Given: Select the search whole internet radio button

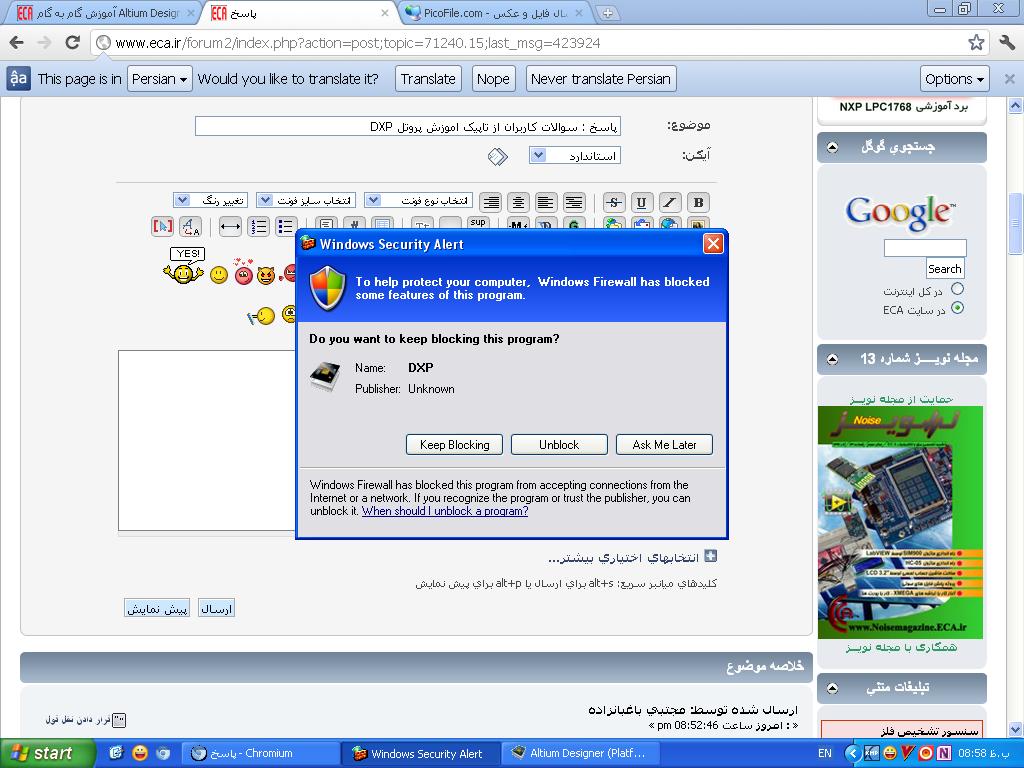Looking at the screenshot, I should pos(957,289).
